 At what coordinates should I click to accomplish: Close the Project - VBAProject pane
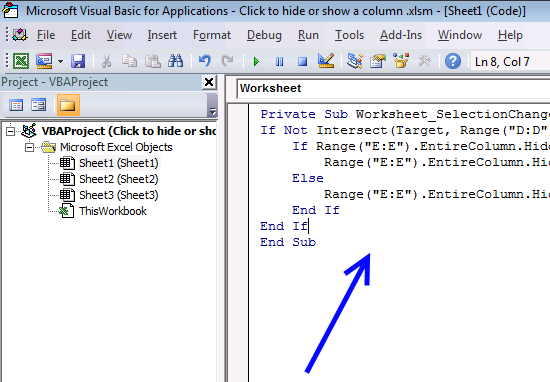209,82
